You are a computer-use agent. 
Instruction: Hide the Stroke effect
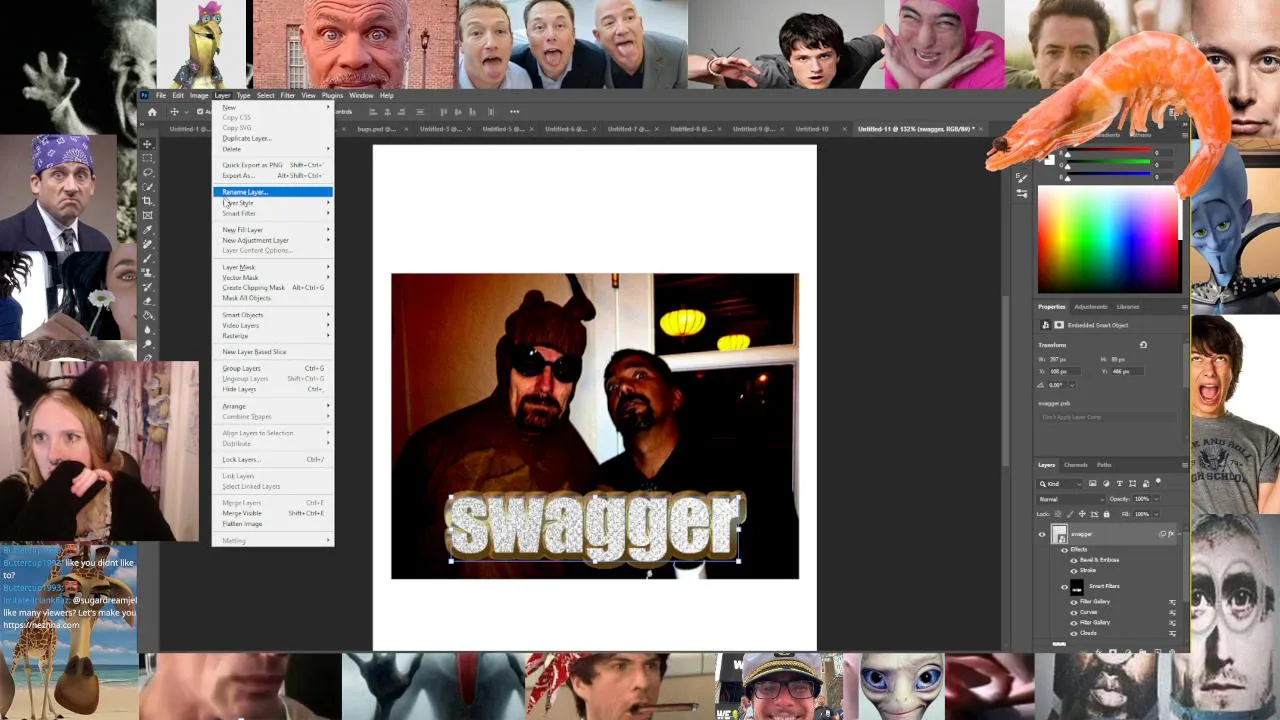[1074, 571]
